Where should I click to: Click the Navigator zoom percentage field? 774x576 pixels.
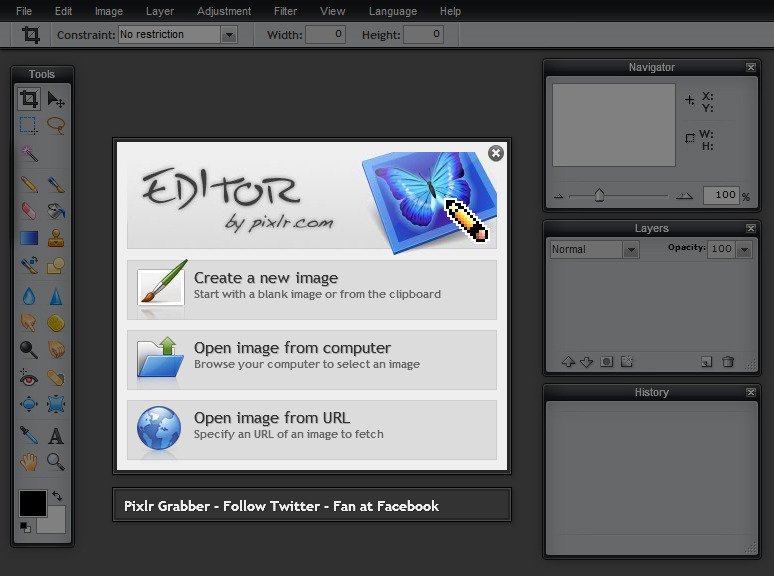[721, 195]
